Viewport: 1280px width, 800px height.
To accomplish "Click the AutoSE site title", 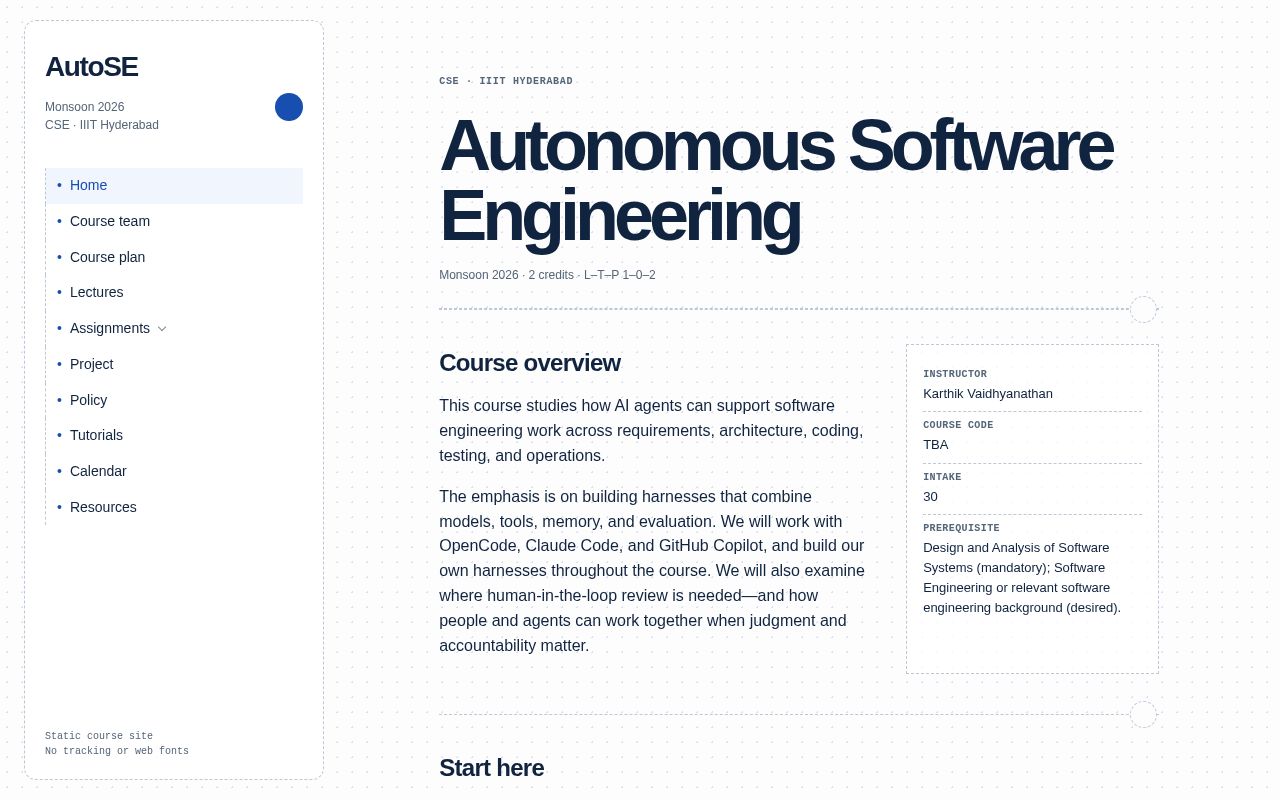I will 91,67.
